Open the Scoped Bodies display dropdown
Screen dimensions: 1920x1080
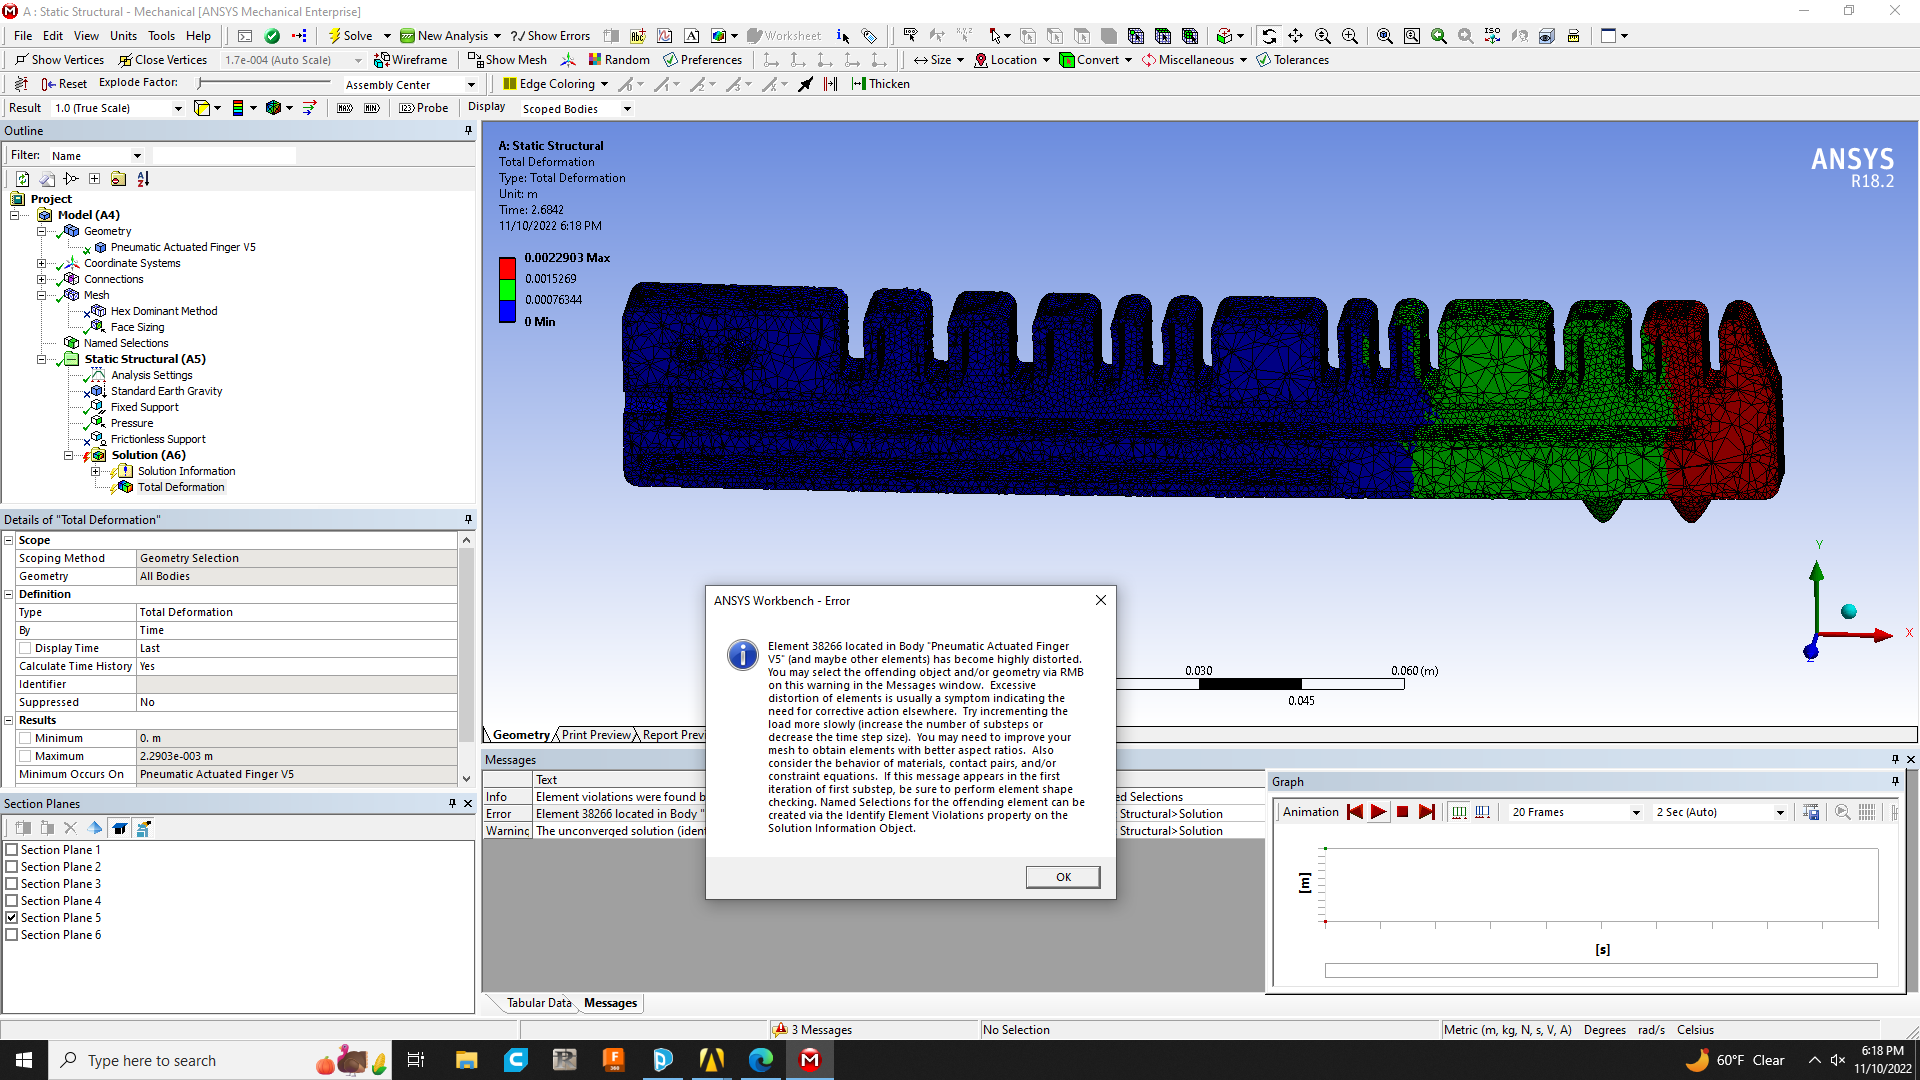627,109
